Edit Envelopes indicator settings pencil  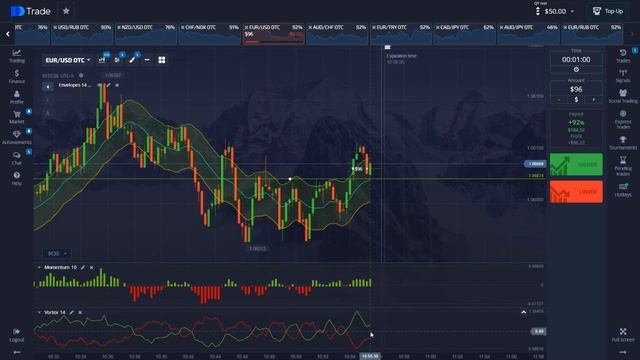coord(108,85)
